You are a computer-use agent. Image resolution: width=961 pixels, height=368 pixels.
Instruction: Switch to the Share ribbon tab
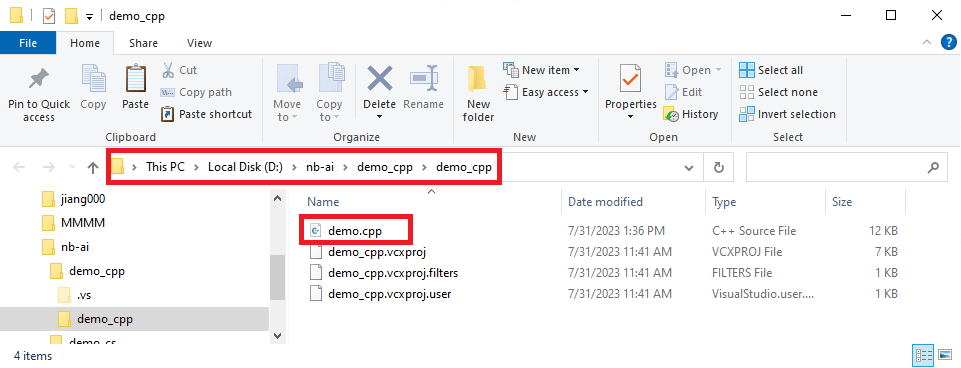143,43
